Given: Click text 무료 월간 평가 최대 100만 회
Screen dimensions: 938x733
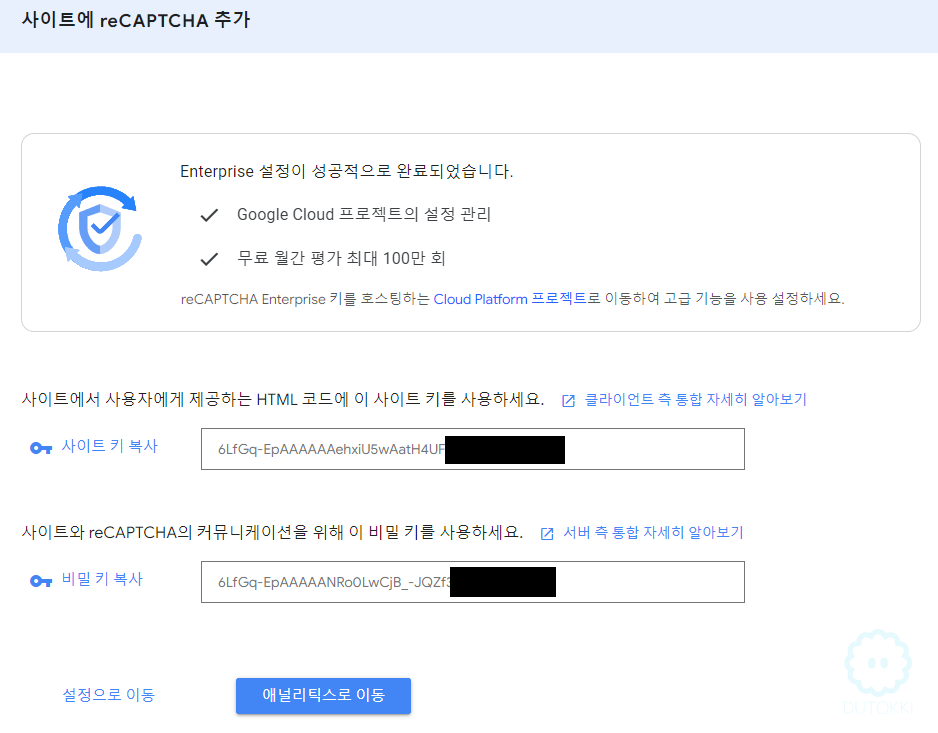Looking at the screenshot, I should coord(341,258).
